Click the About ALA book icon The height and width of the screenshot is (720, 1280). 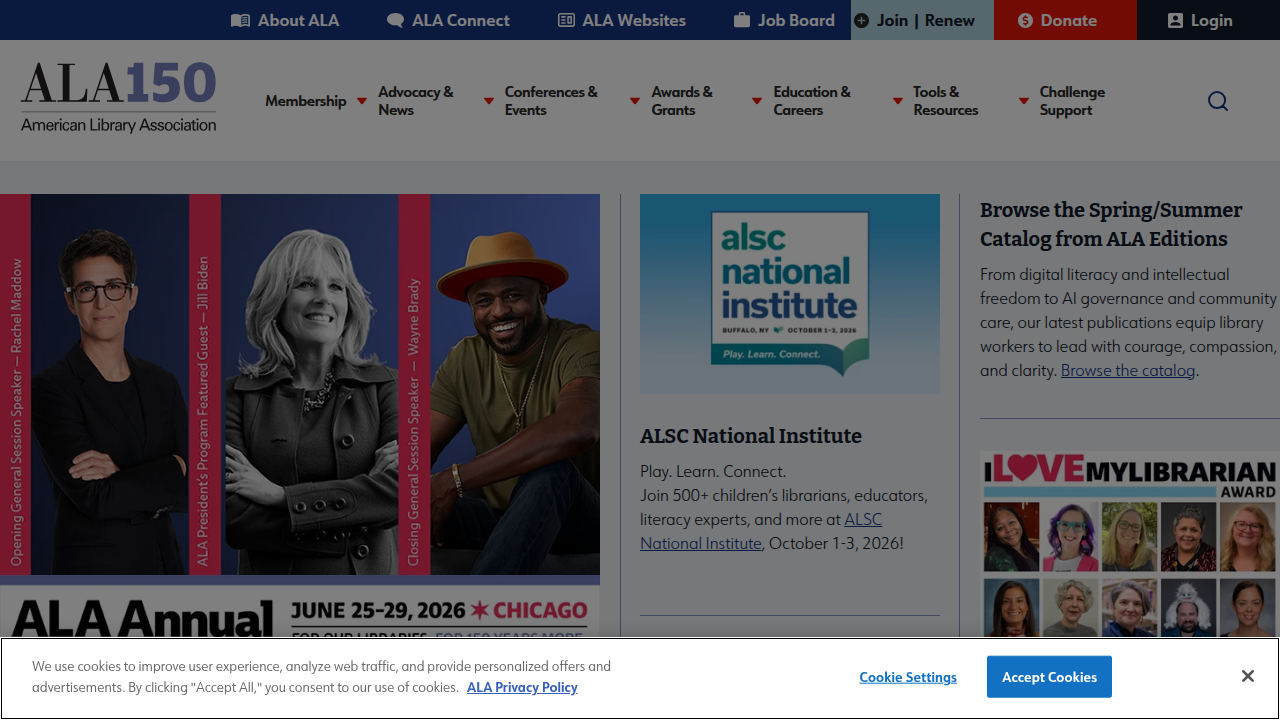pyautogui.click(x=240, y=20)
